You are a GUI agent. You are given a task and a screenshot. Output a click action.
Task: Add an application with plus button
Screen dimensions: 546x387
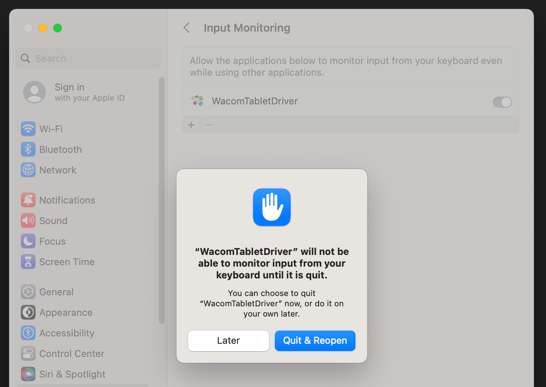[191, 125]
